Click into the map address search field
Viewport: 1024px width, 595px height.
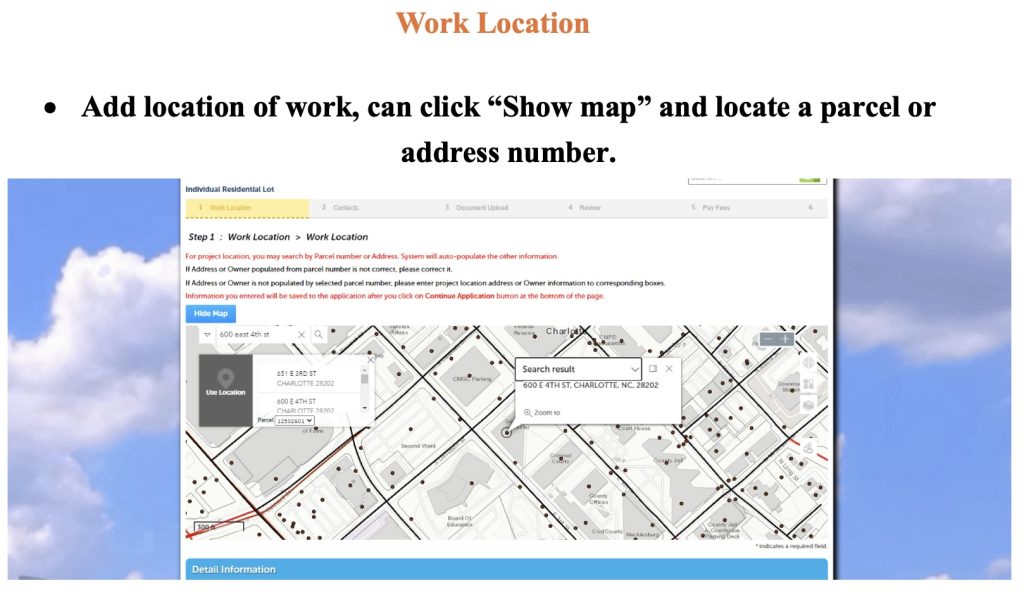click(x=255, y=335)
